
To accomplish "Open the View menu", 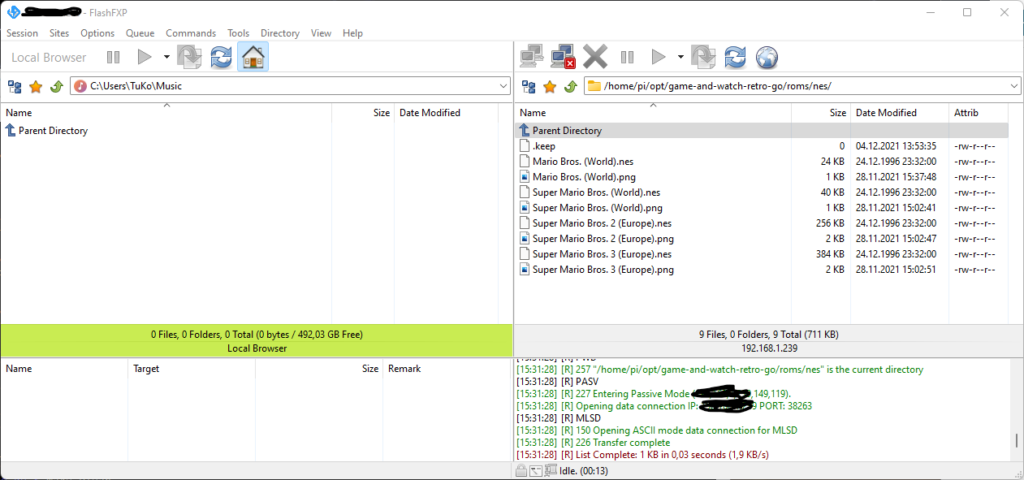I will tap(321, 33).
